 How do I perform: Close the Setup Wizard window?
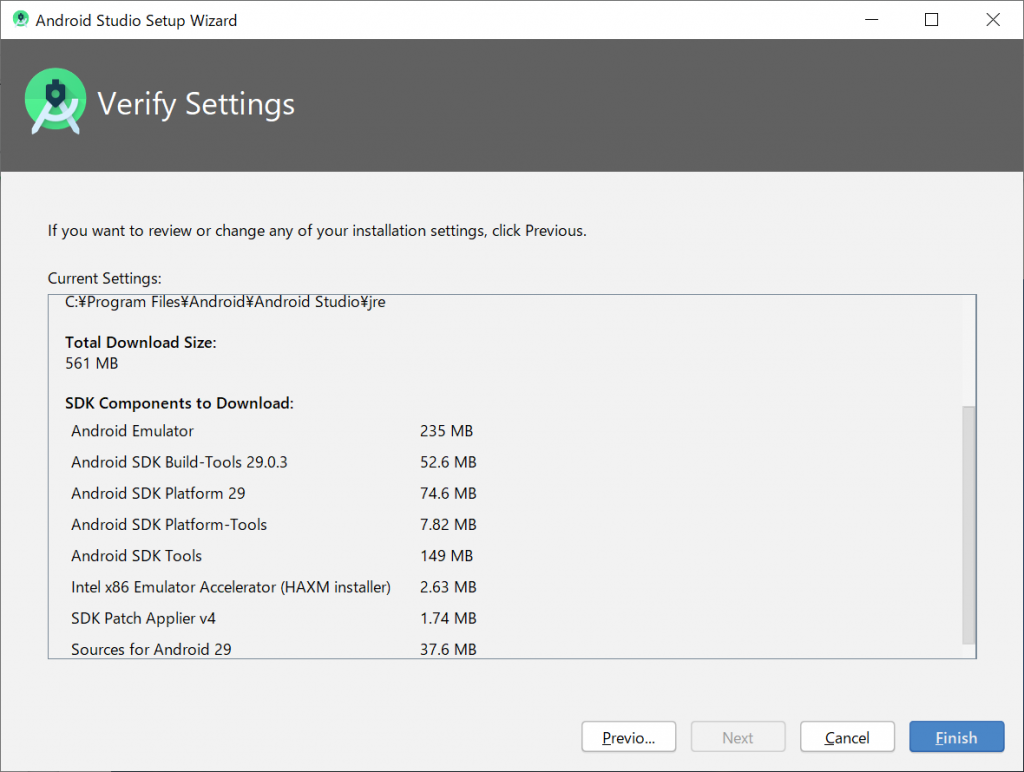[992, 19]
